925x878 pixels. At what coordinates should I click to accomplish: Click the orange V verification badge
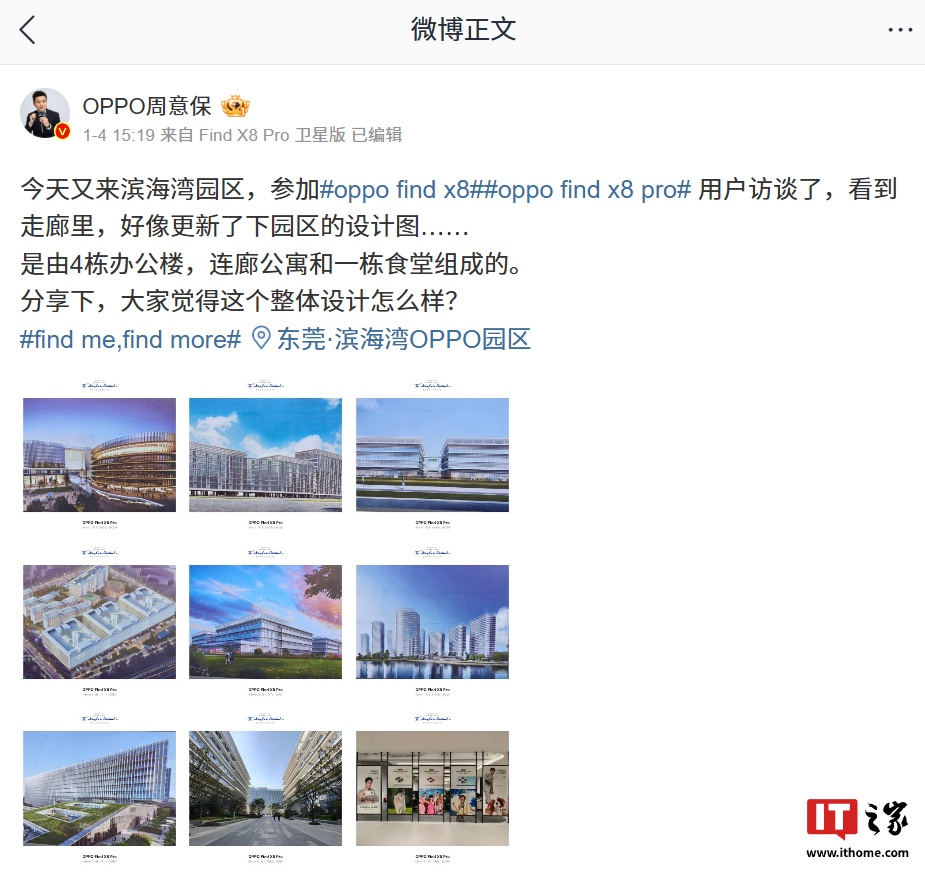[62, 132]
